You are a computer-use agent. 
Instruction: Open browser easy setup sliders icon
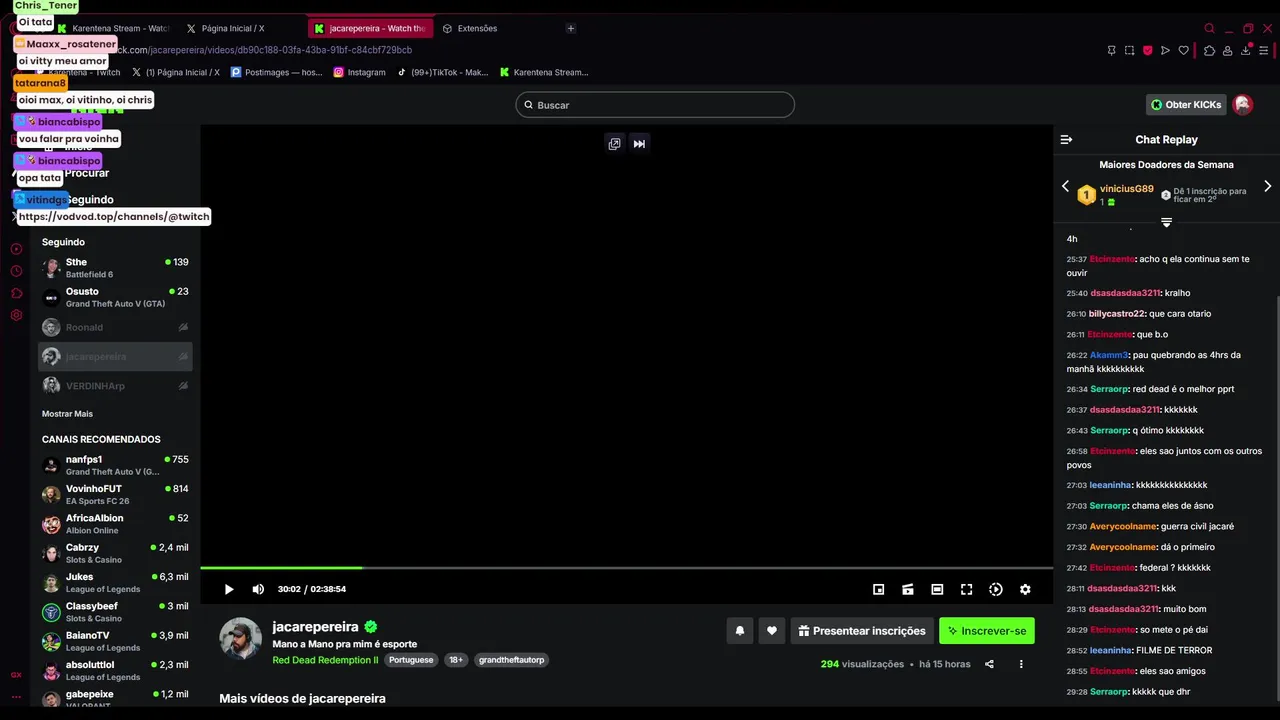click(x=1264, y=50)
